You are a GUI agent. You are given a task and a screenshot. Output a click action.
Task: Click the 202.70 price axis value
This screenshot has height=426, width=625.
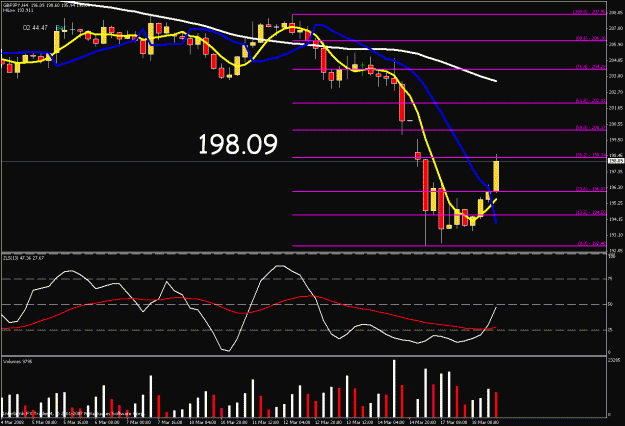tap(615, 92)
